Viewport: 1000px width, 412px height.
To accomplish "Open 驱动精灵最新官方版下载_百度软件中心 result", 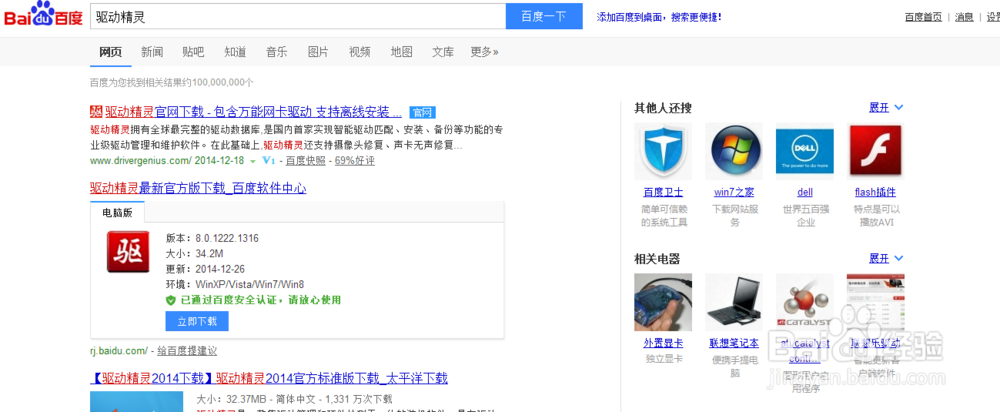I will click(x=198, y=188).
